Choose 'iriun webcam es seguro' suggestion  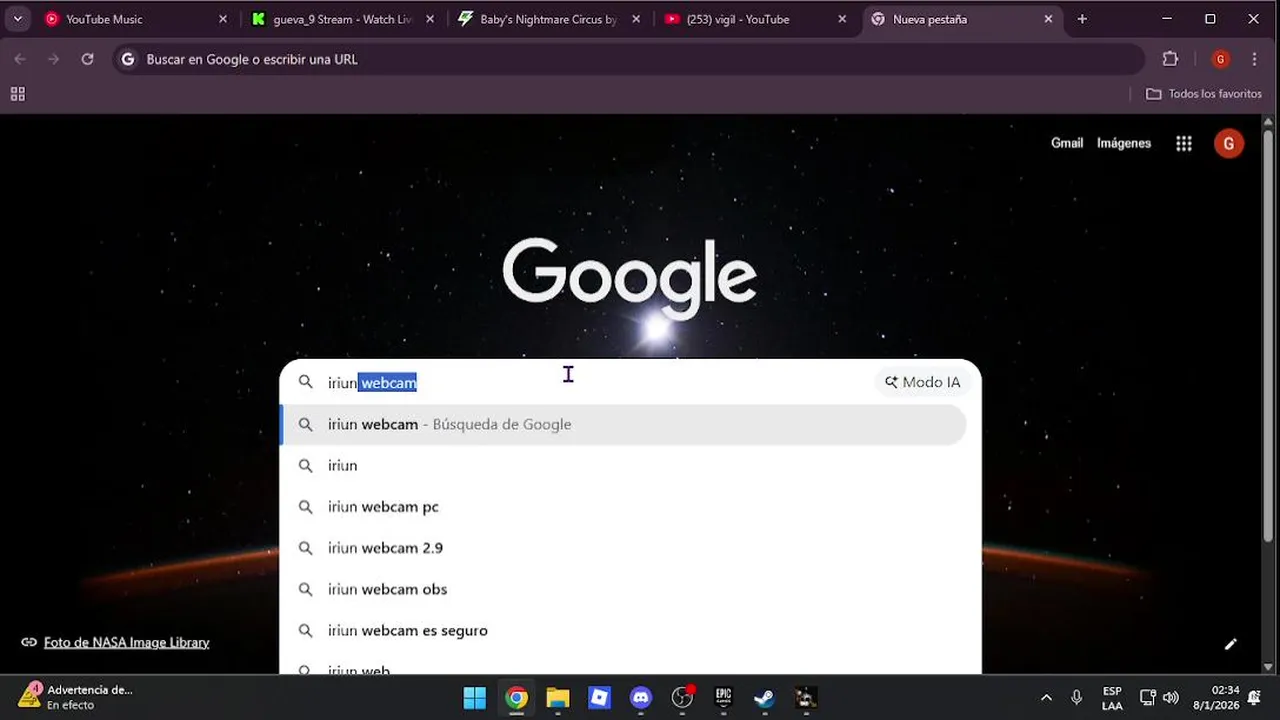pyautogui.click(x=623, y=631)
